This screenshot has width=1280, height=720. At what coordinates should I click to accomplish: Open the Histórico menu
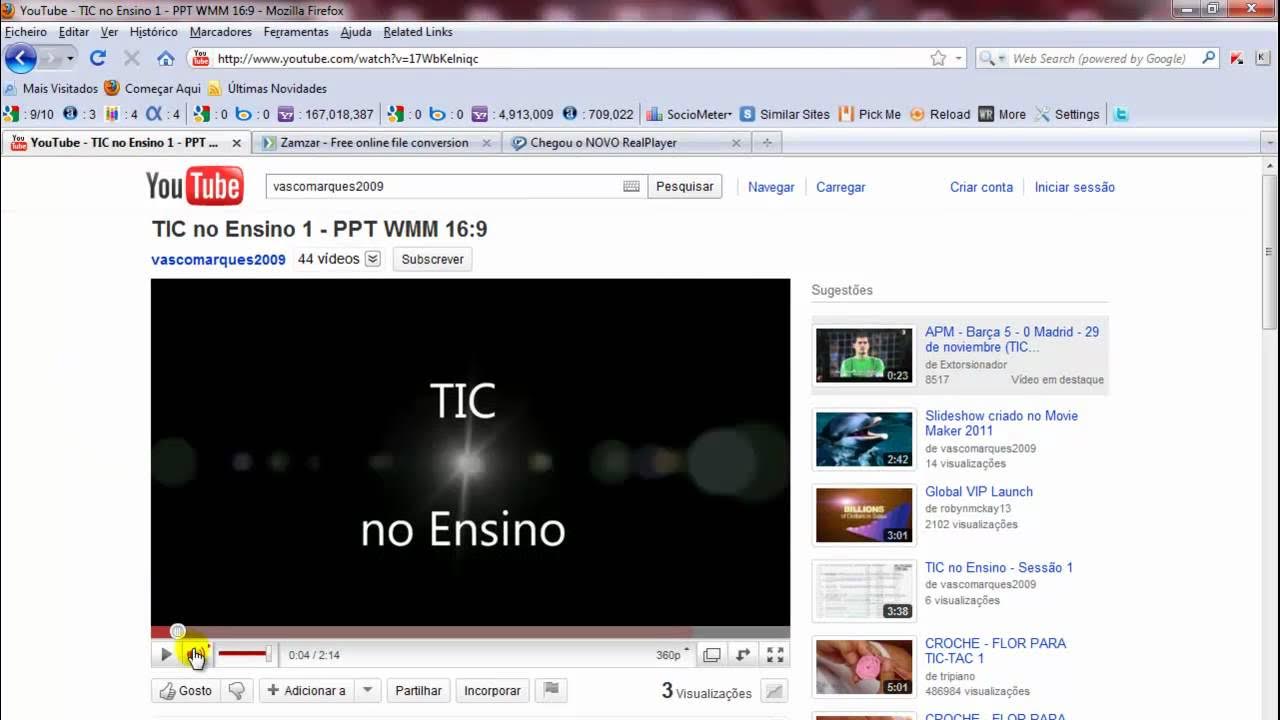[153, 32]
